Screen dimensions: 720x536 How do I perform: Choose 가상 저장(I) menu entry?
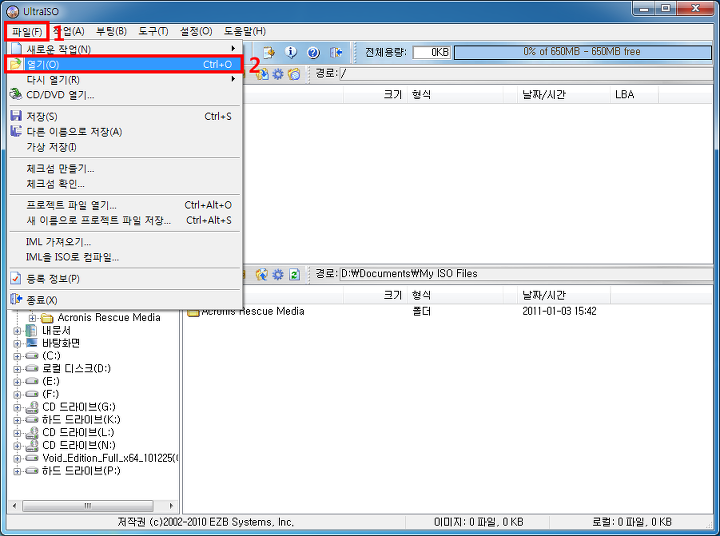[x=124, y=147]
